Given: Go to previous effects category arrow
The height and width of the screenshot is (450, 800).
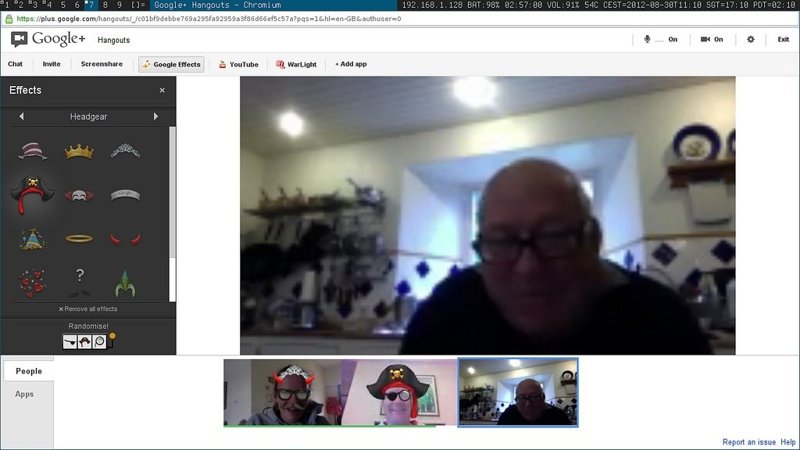Looking at the screenshot, I should coord(22,117).
